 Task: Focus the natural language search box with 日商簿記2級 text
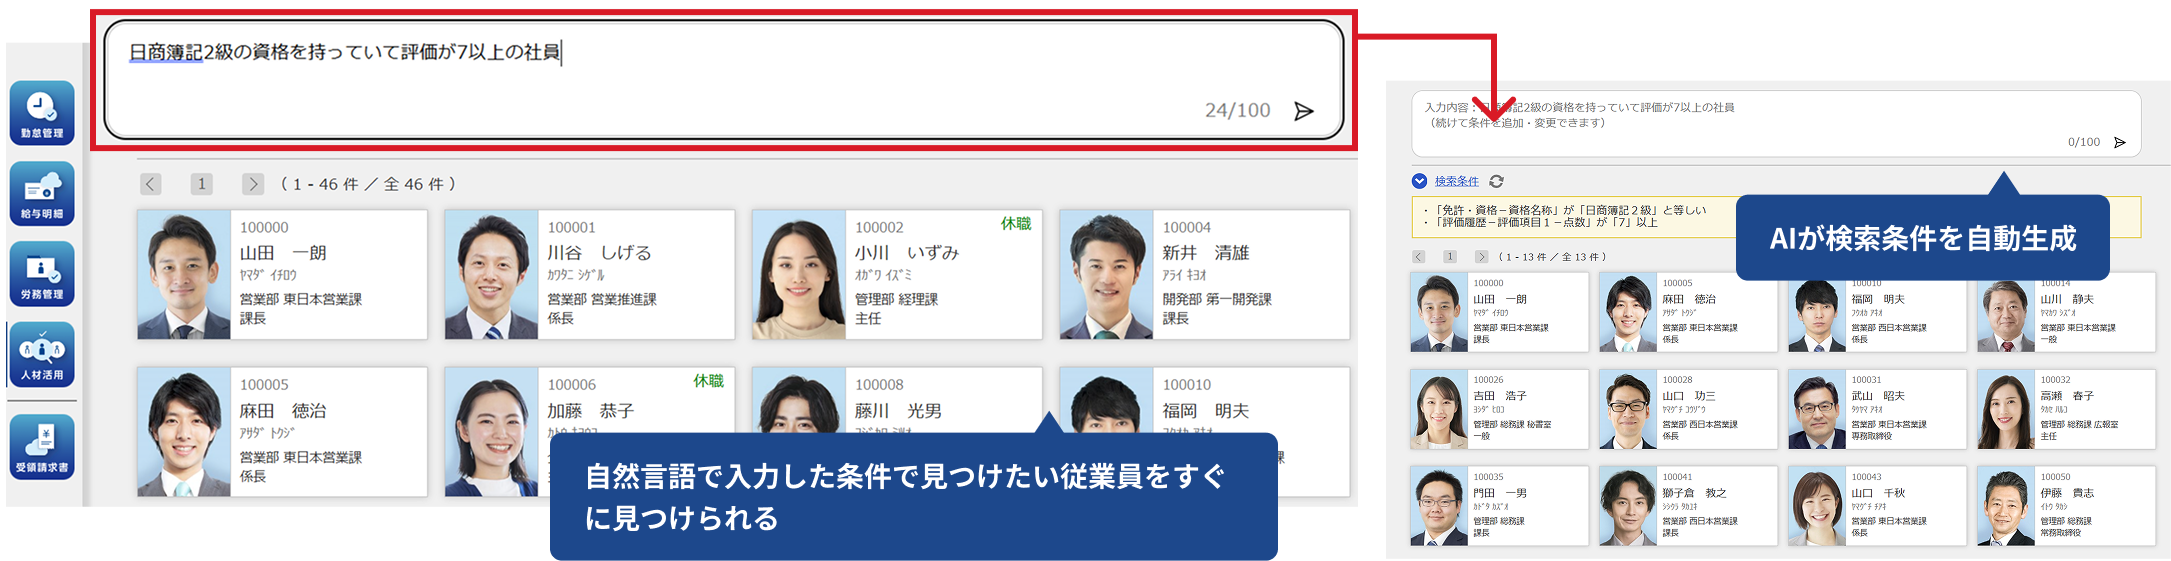coord(724,80)
